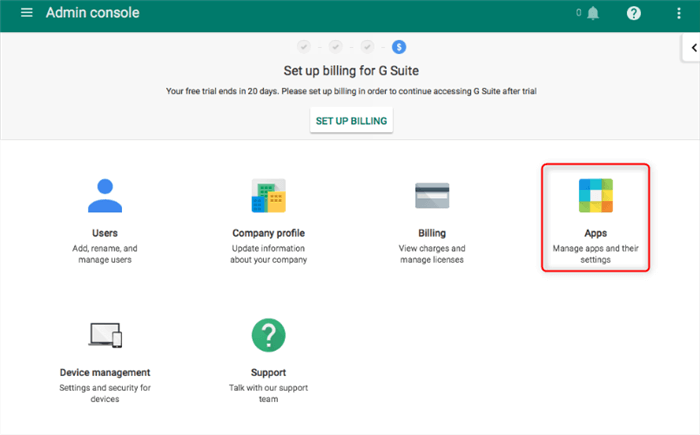Open the Support question mark icon
This screenshot has width=700, height=435.
click(x=268, y=336)
